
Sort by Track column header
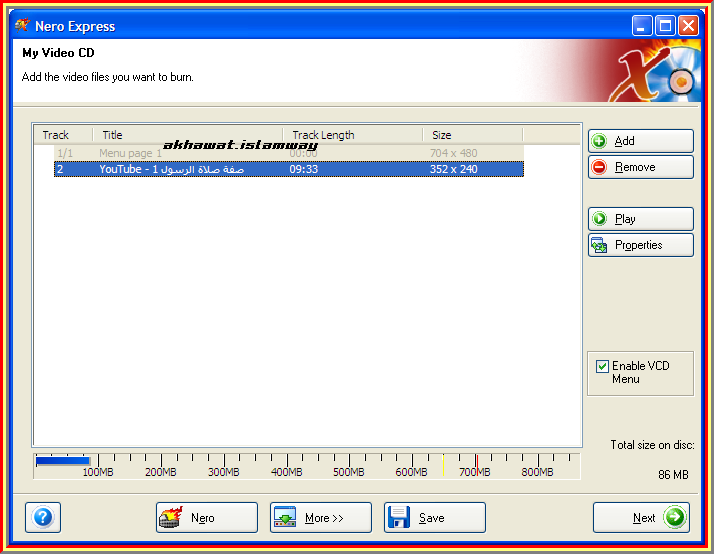63,135
